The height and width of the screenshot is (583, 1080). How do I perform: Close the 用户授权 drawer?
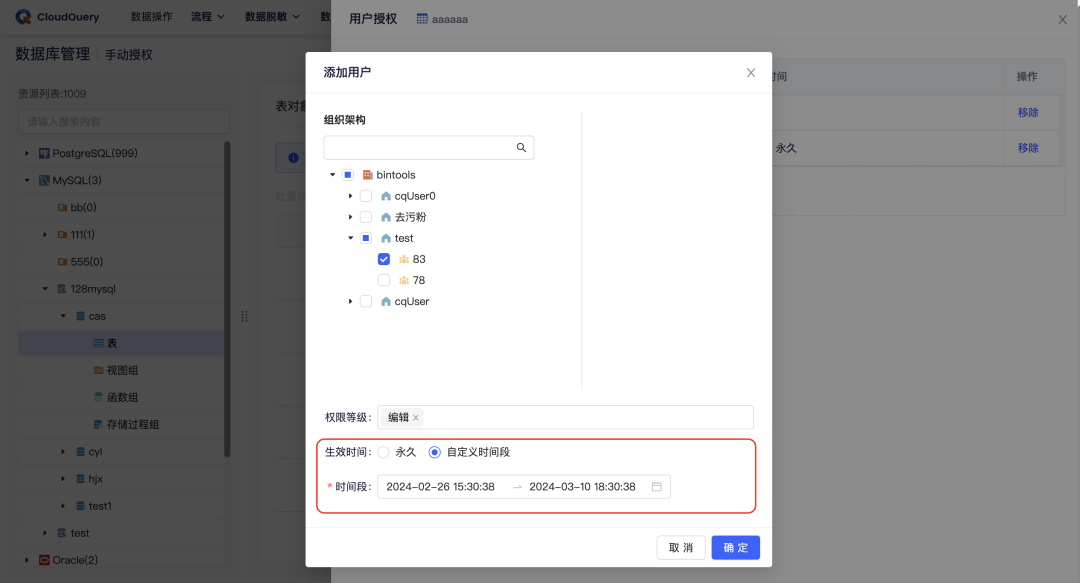(1062, 19)
